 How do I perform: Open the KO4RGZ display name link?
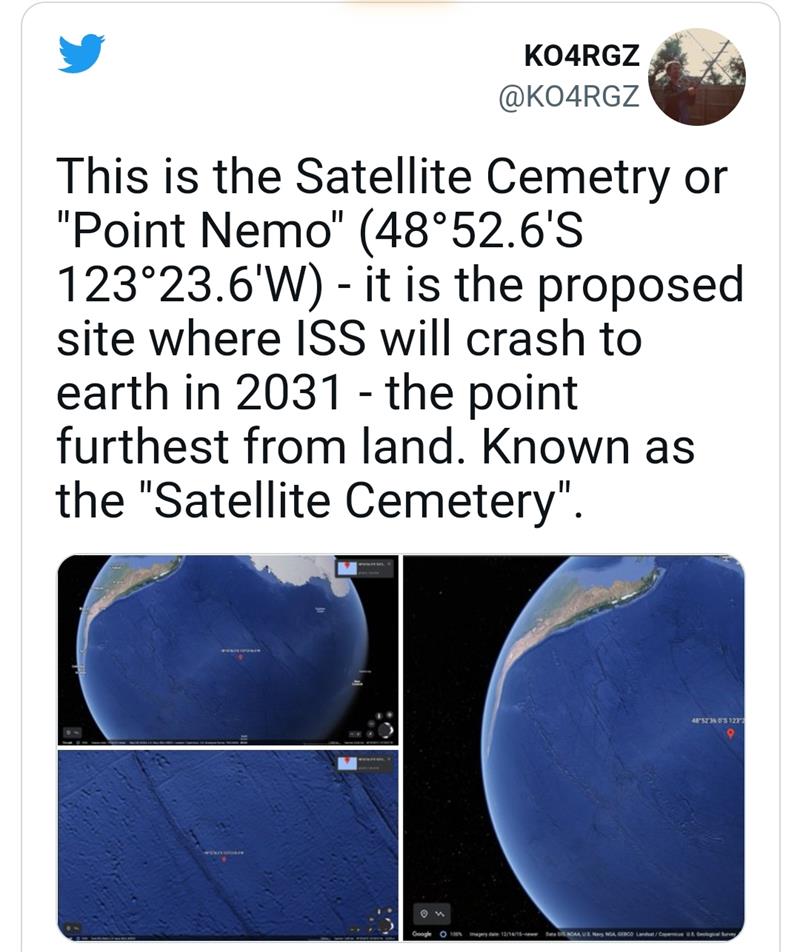point(581,56)
